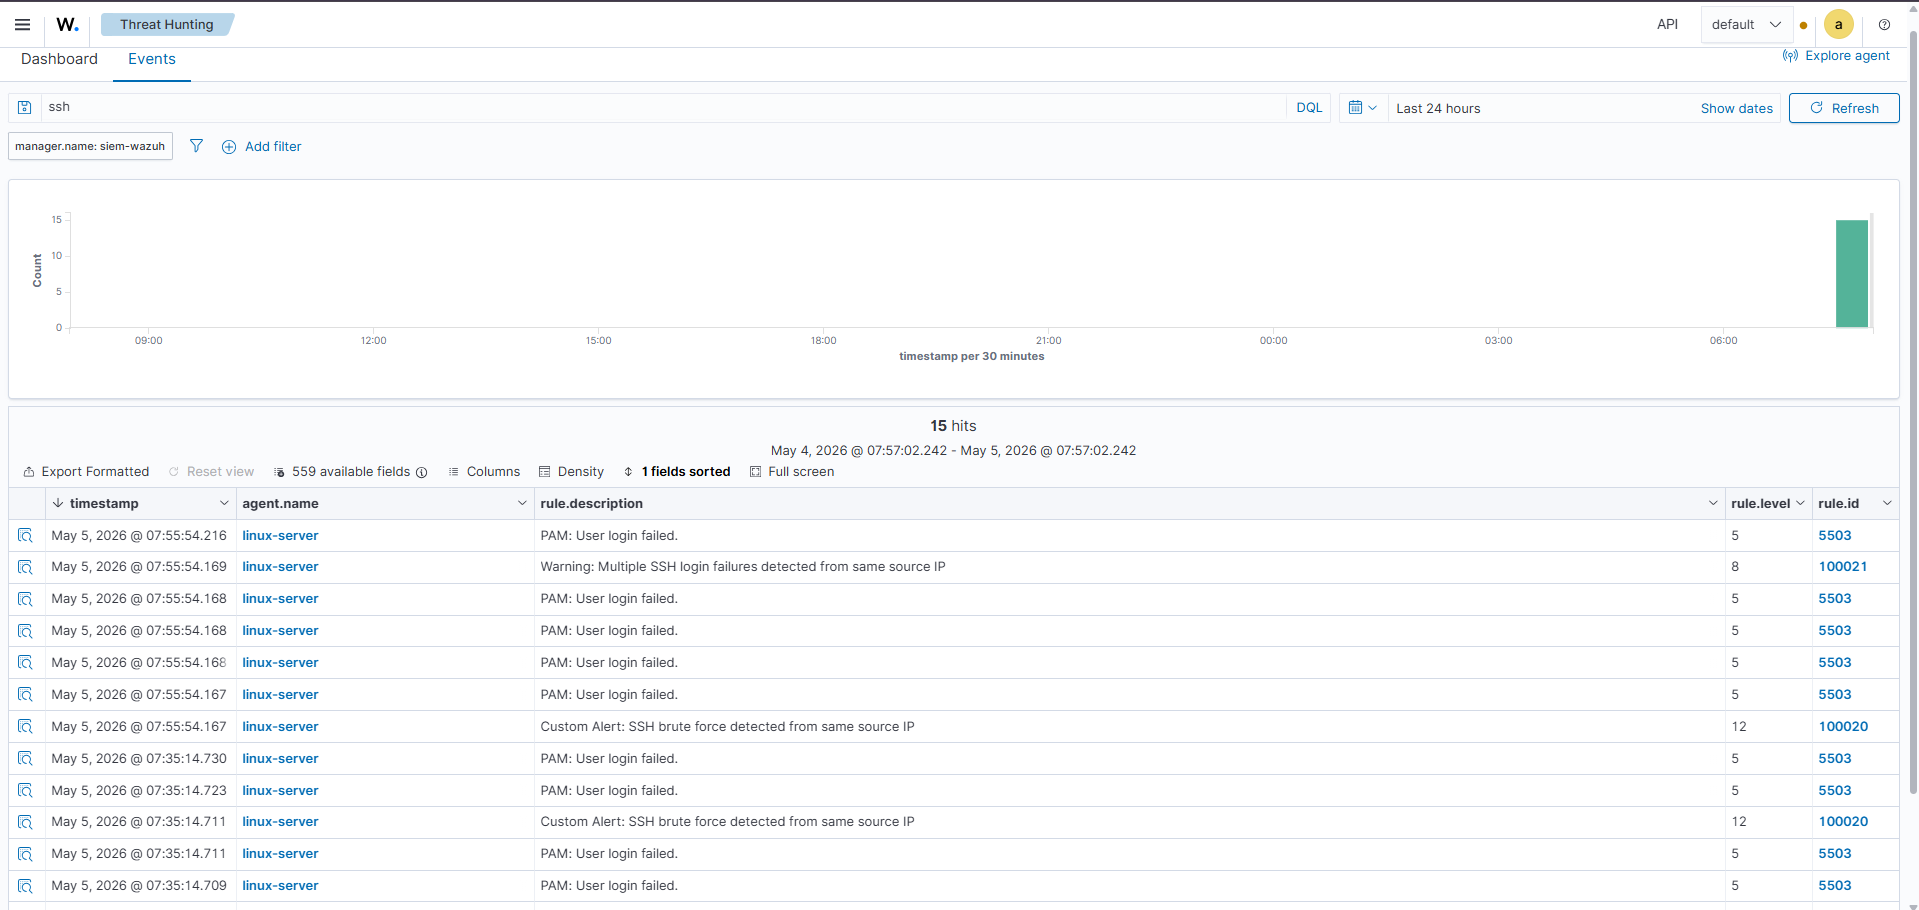Open rule id 5503 in 07:35:14.709 row
Viewport: 1919px width, 910px height.
pyautogui.click(x=1834, y=886)
